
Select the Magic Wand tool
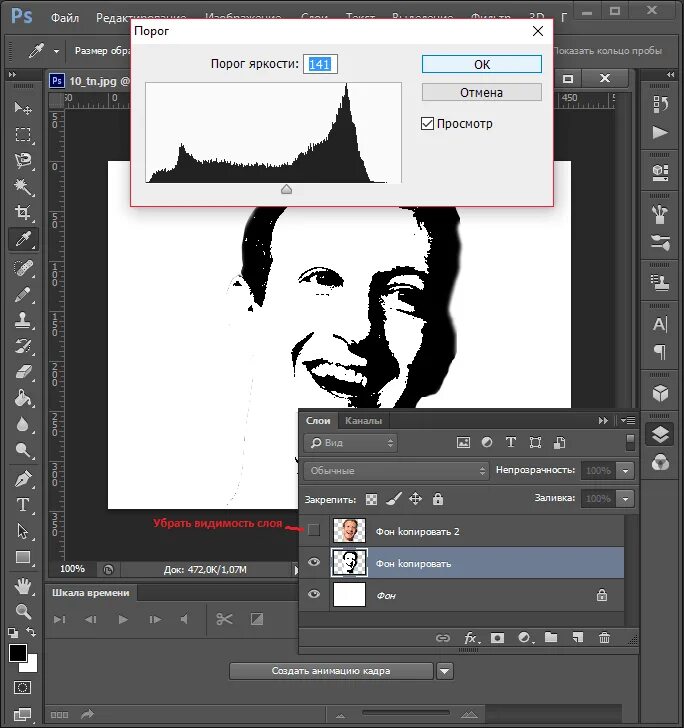22,187
